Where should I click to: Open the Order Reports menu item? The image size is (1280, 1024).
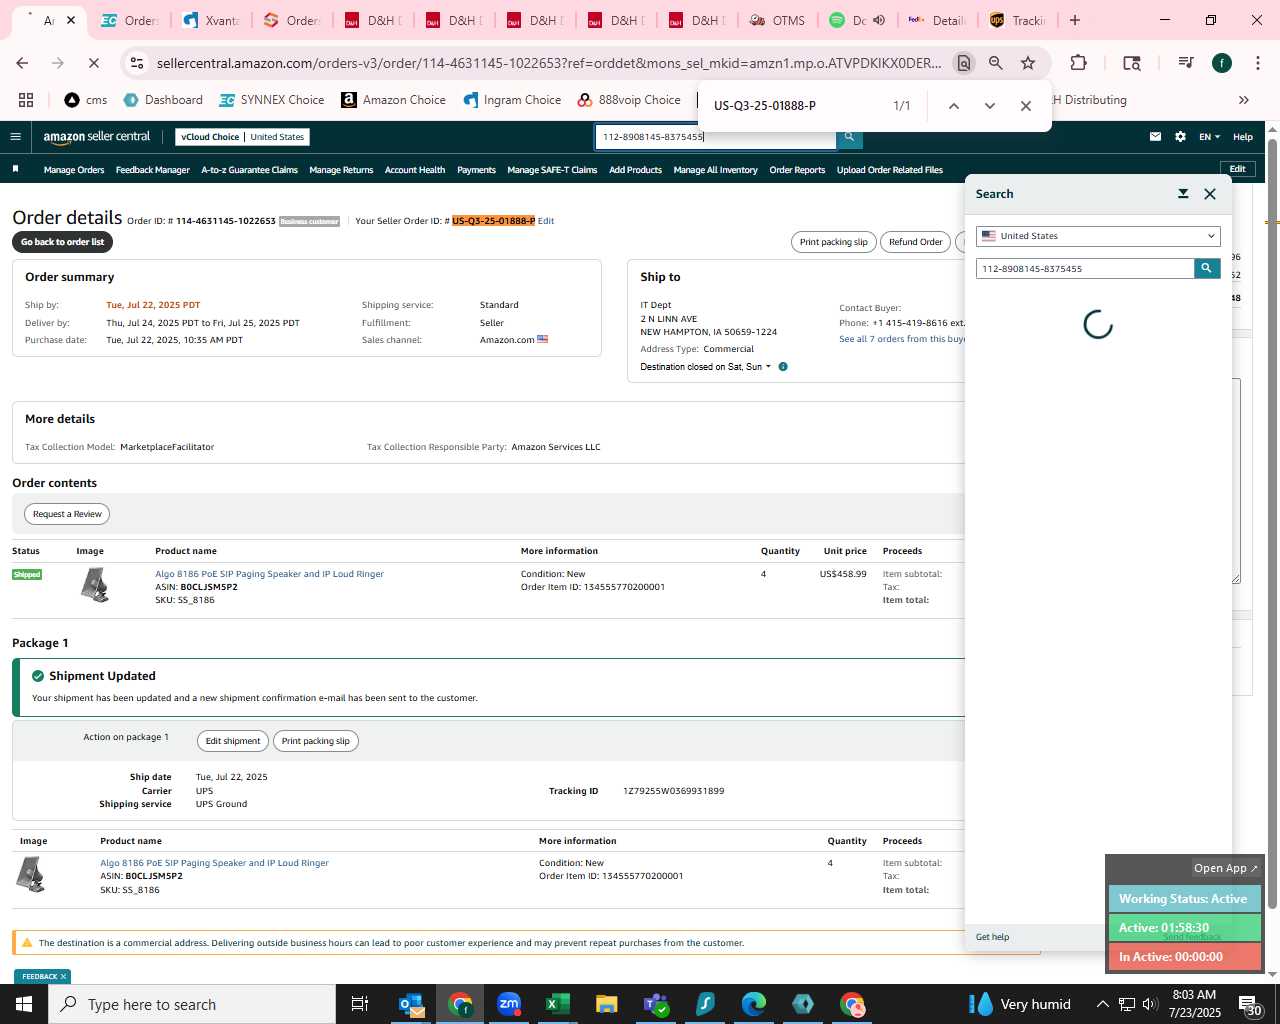click(797, 170)
